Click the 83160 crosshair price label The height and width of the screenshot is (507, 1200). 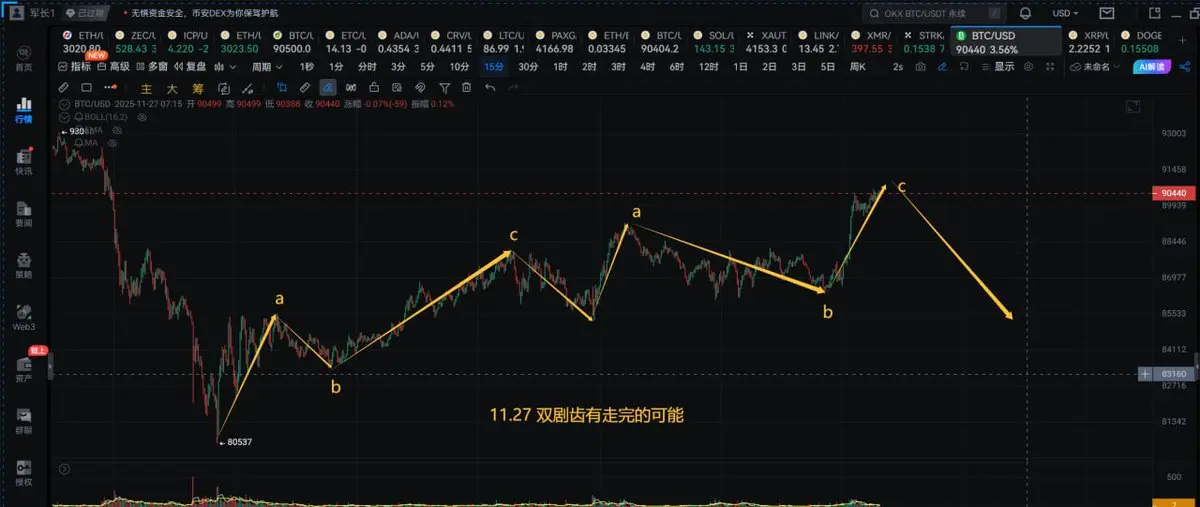[1173, 373]
